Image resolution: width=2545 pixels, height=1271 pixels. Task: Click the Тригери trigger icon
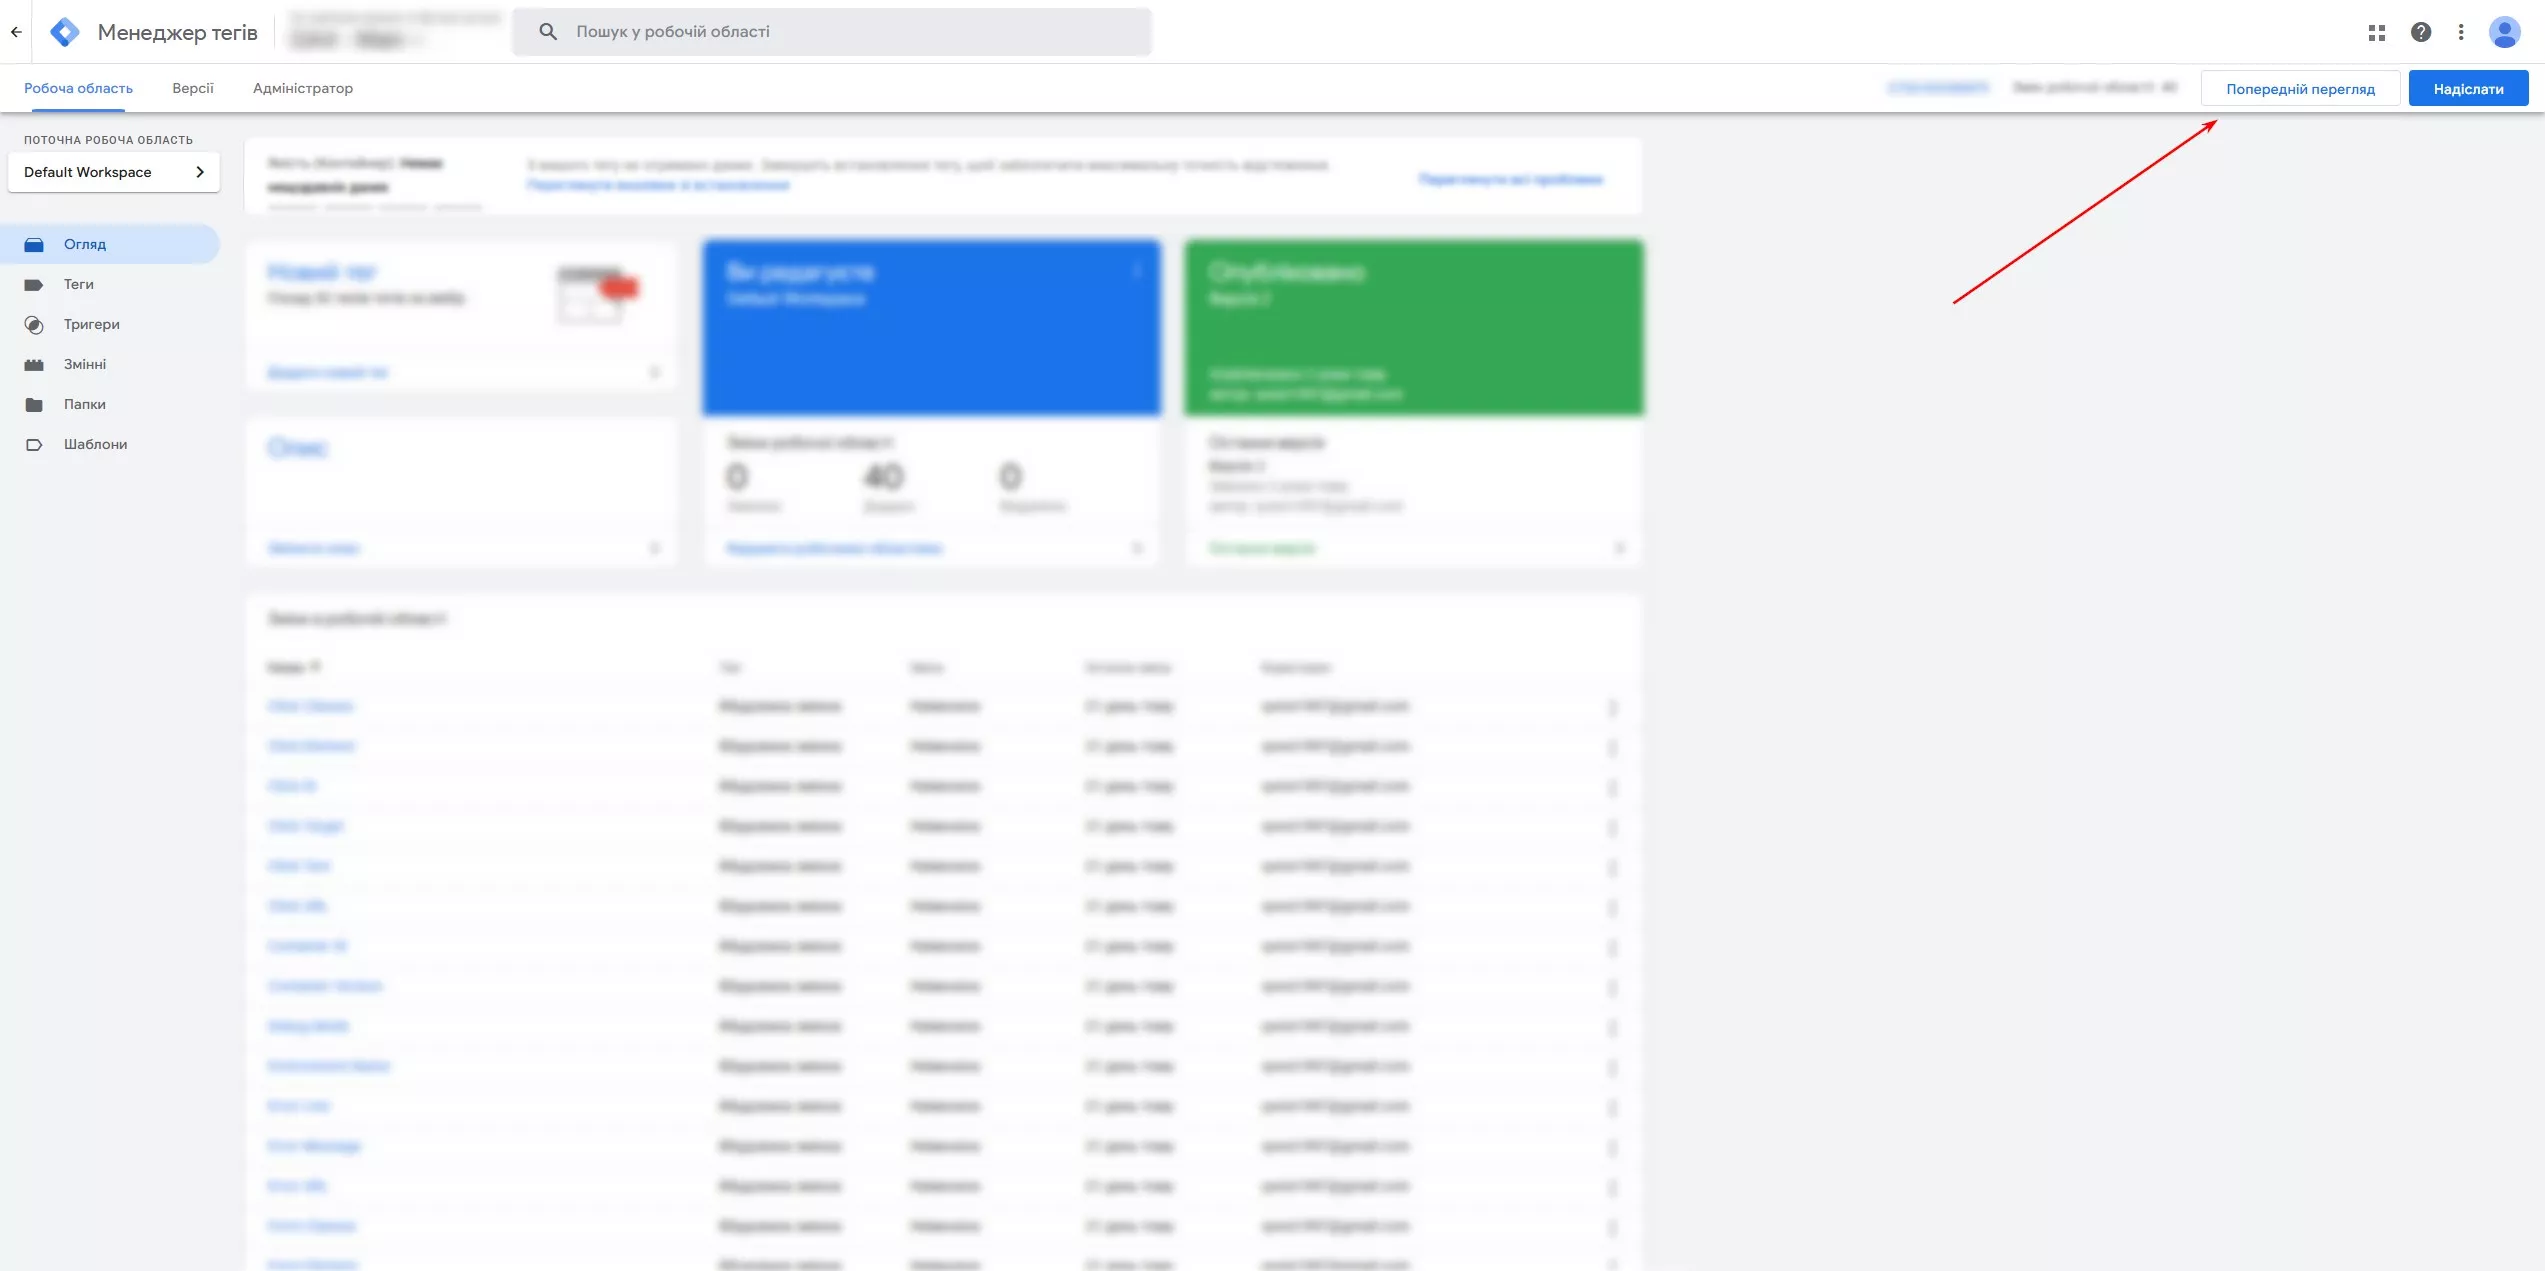coord(34,324)
